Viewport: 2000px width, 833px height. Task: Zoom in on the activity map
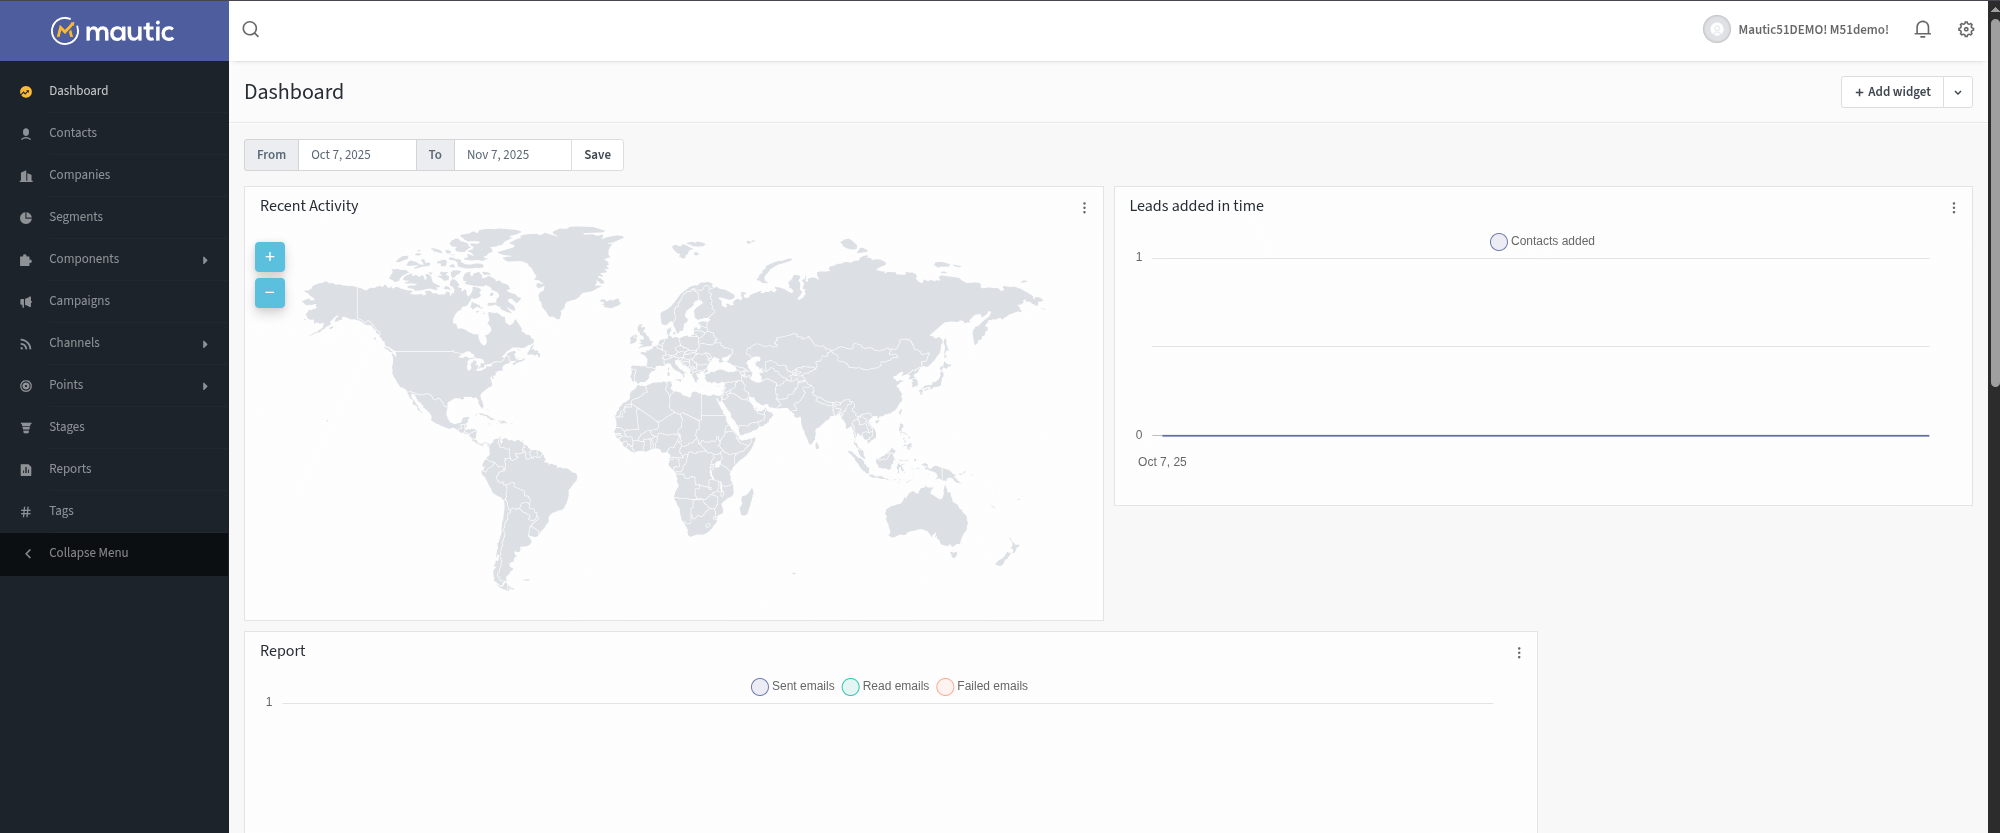point(270,257)
